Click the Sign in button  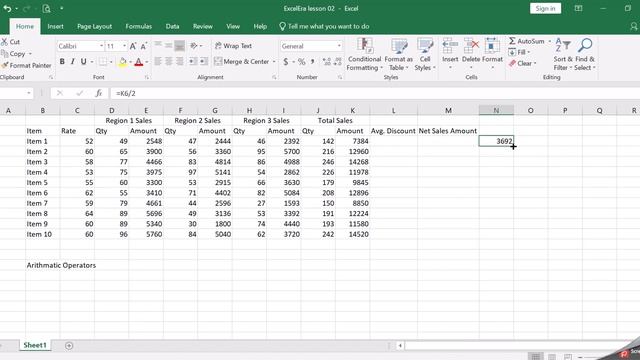[545, 9]
